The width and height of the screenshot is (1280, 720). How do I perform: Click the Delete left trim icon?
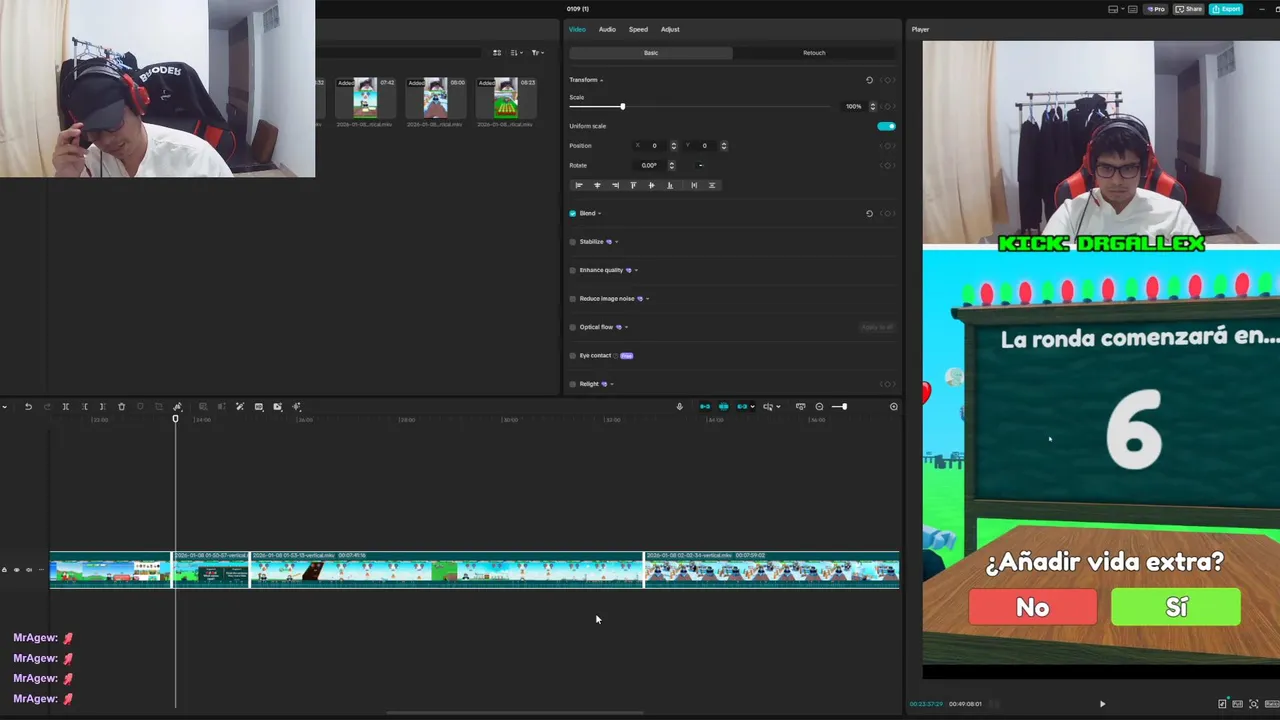(x=84, y=406)
